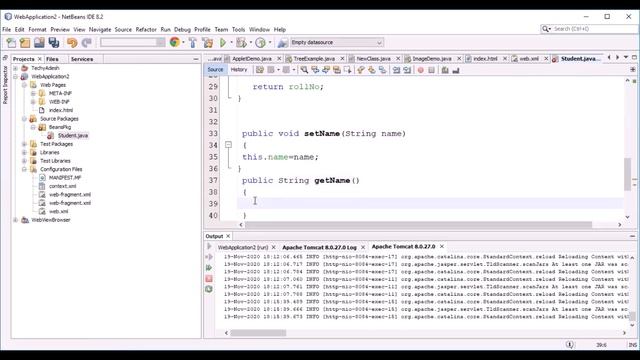Click the Clean and Build icon
Viewport: 640px width, 360px height.
207,42
